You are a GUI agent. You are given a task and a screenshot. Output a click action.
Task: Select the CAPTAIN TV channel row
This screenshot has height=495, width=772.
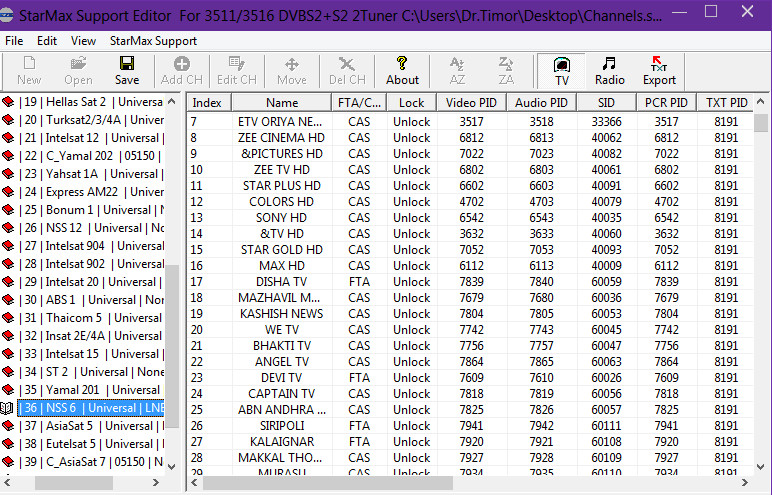[x=470, y=394]
